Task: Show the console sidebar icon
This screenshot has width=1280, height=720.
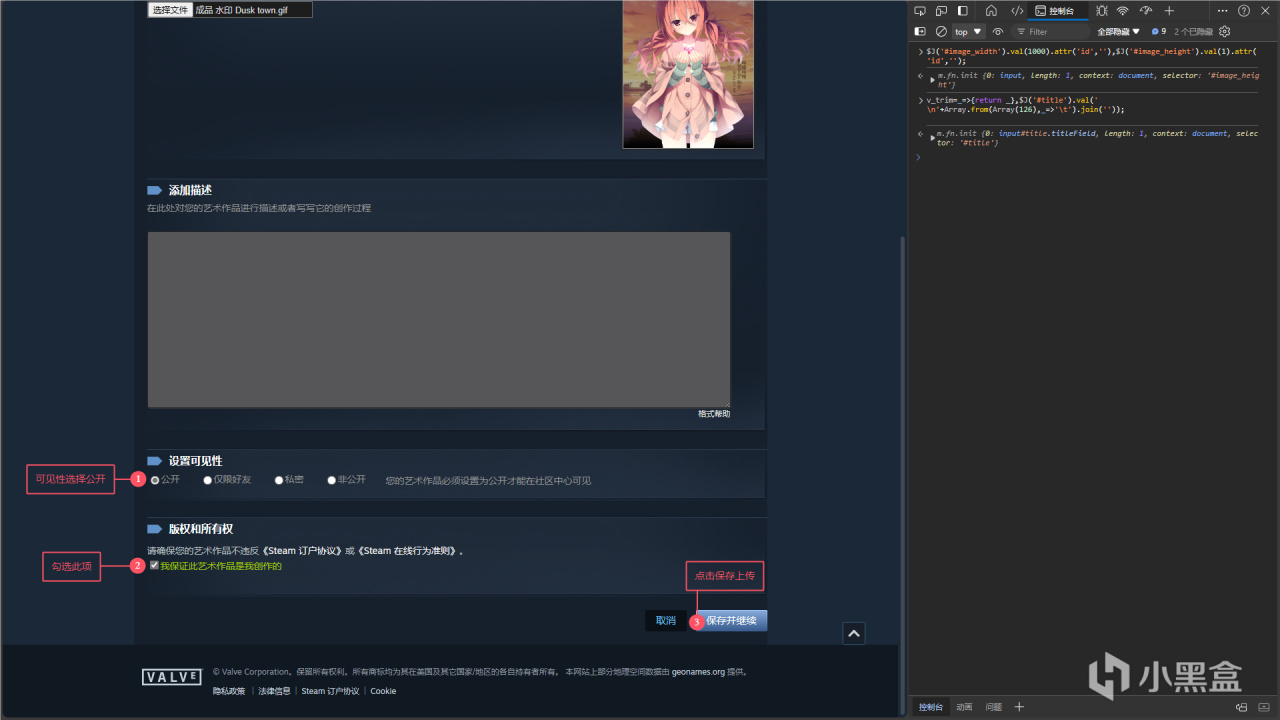Action: pos(920,32)
